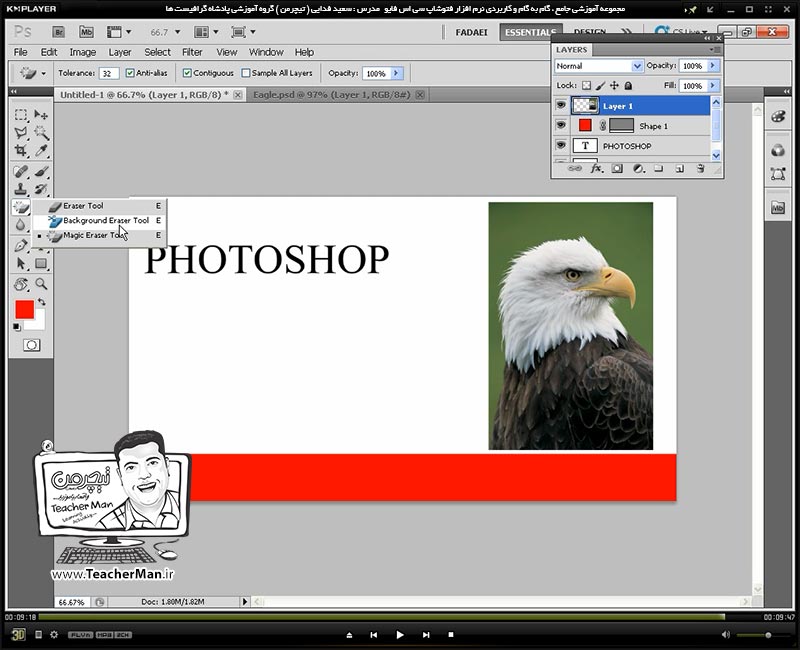Toggle KMPlayer 3D mode button
800x650 pixels.
tap(18, 634)
